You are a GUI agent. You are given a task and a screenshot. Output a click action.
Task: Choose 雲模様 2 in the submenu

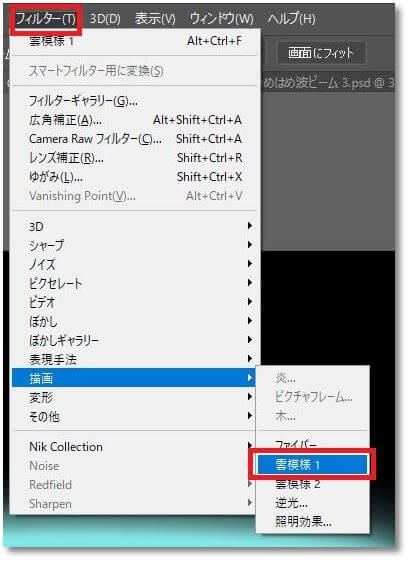(312, 484)
